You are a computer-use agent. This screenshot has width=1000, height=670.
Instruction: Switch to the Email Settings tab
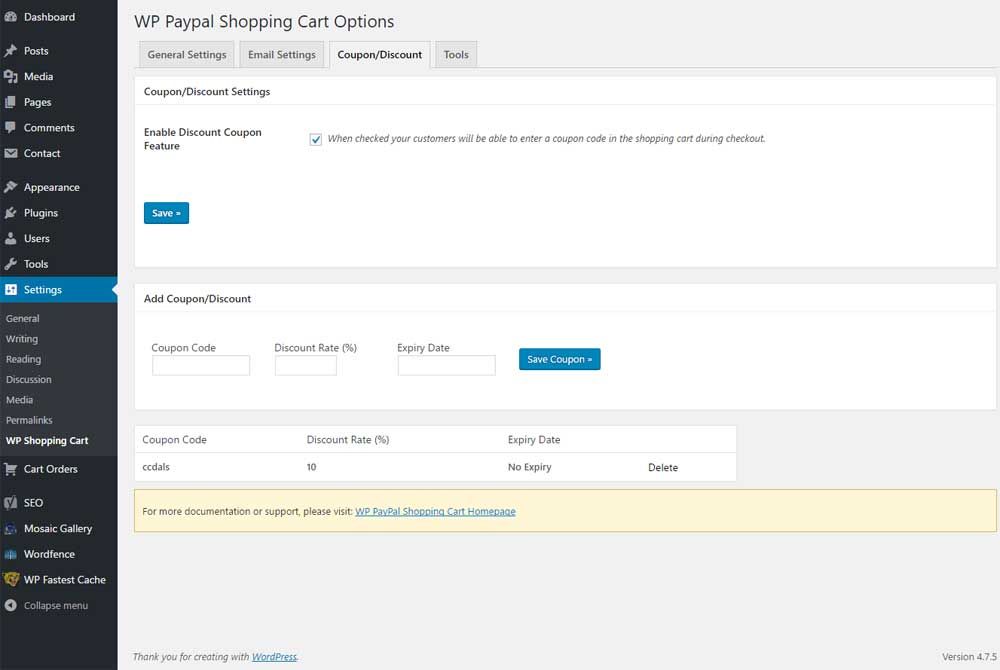click(282, 55)
